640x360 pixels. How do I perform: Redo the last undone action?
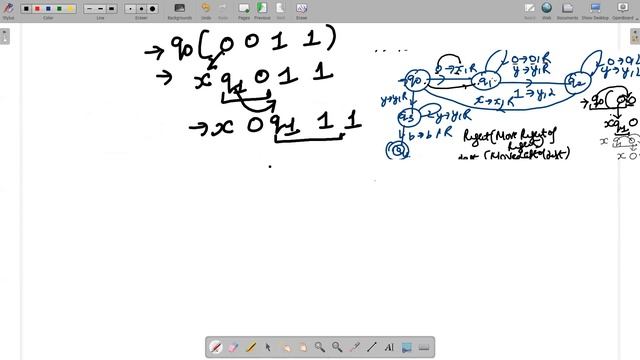pos(223,10)
